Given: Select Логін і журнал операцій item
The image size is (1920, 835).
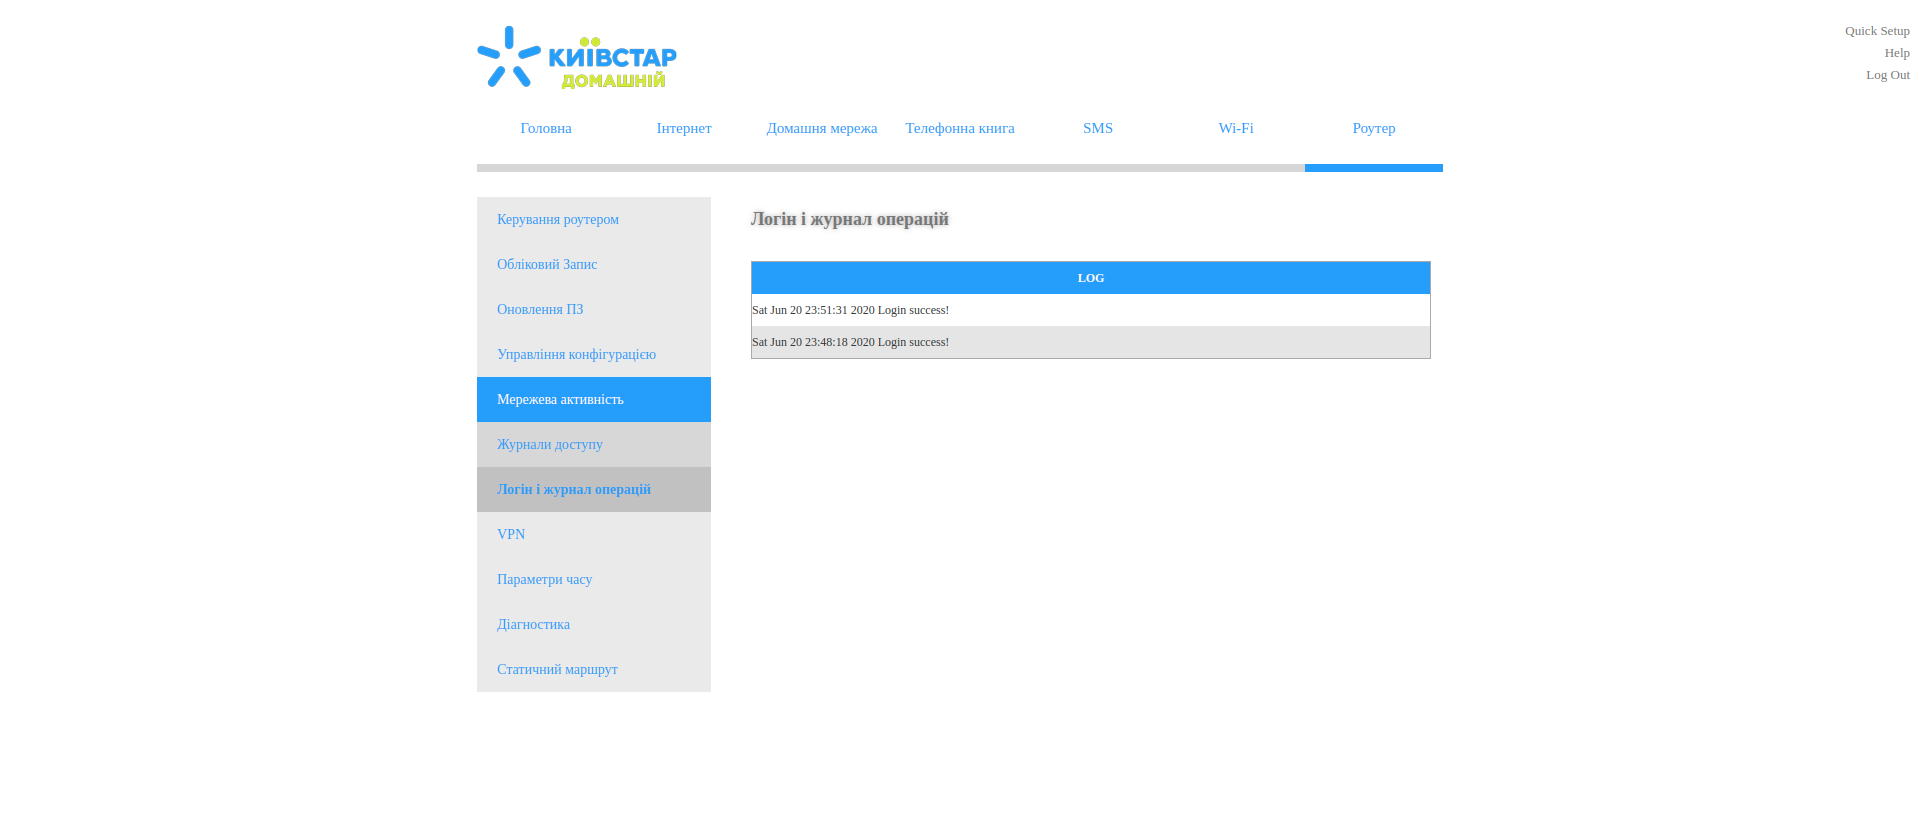Looking at the screenshot, I should 574,490.
